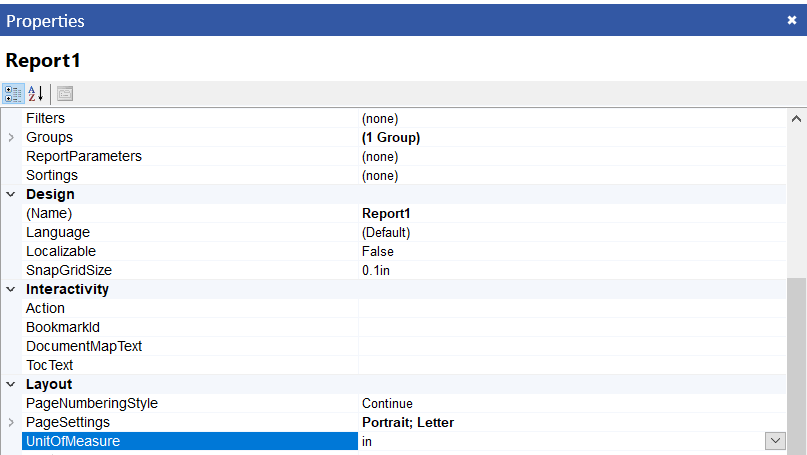The image size is (807, 455).
Task: Select the highlighted UnitOfMeasure property
Action: click(x=190, y=441)
